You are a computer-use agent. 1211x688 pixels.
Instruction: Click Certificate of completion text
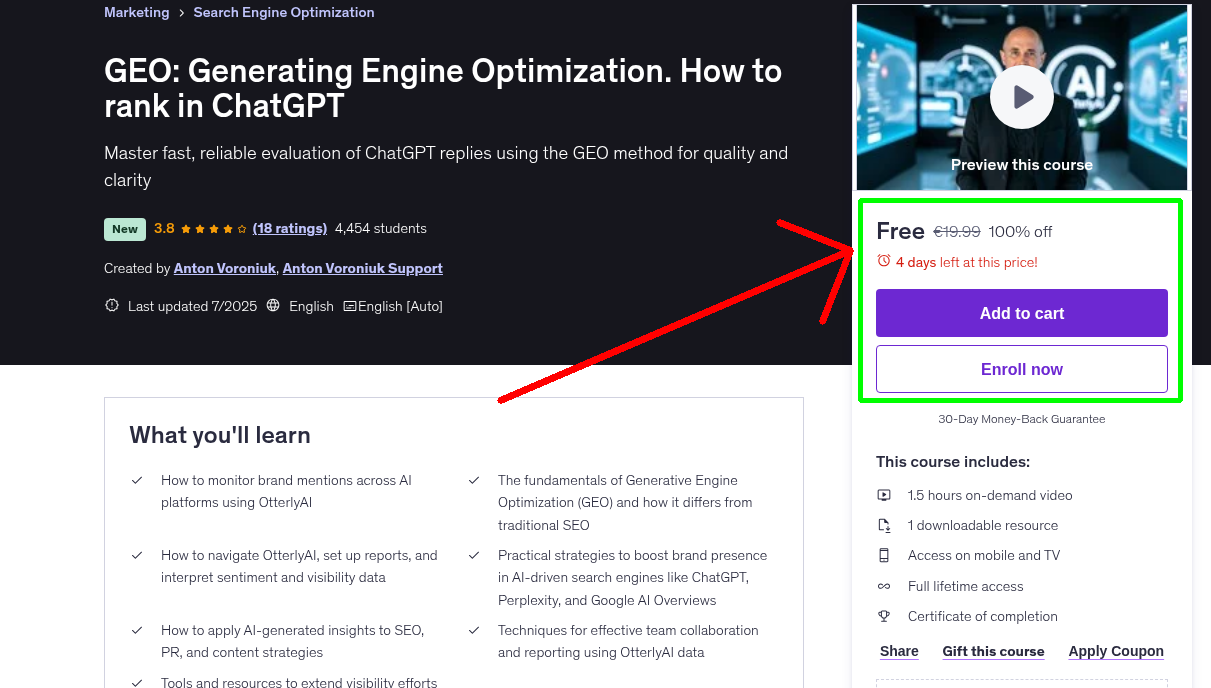(983, 616)
